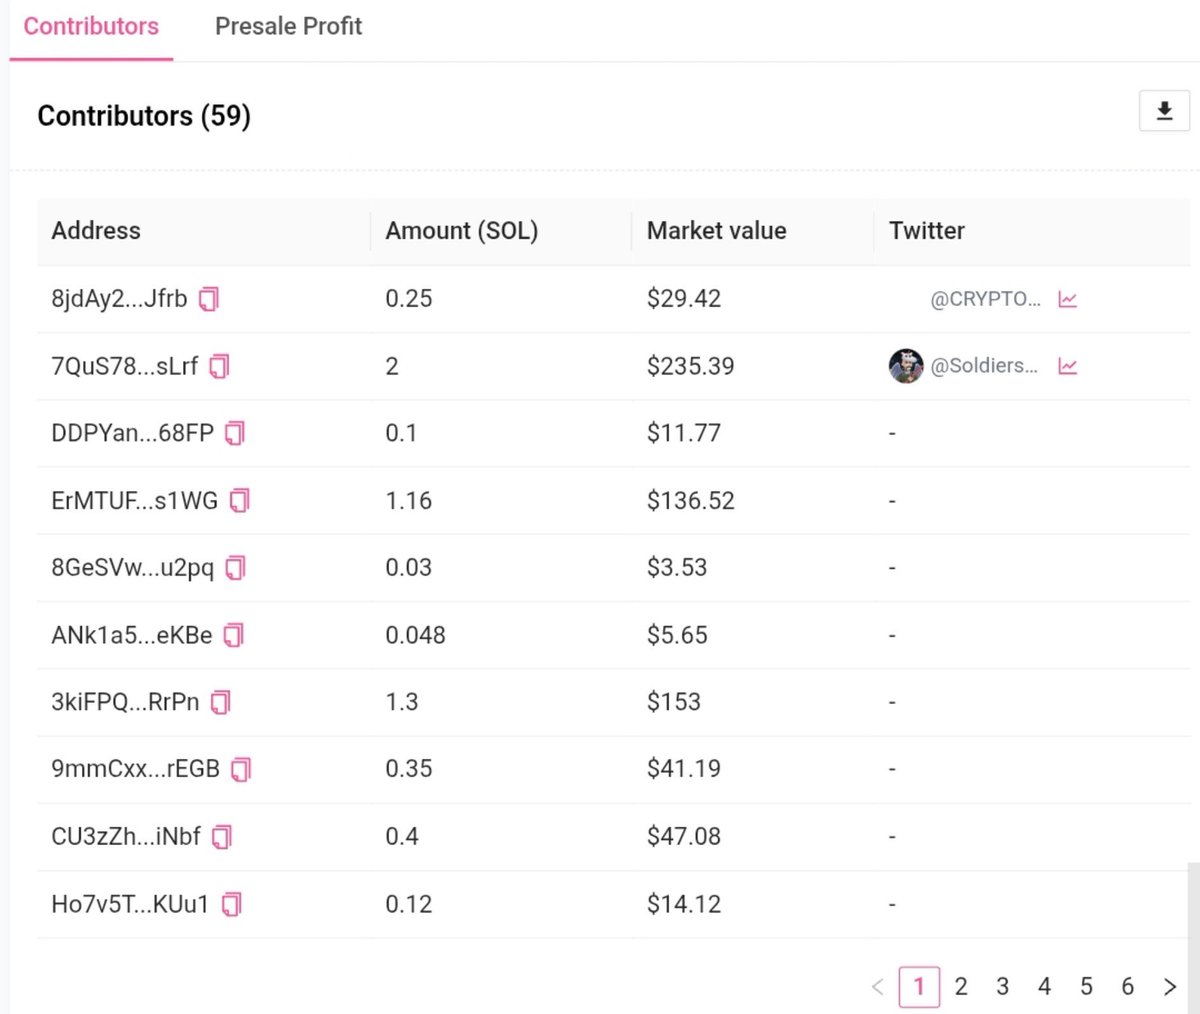
Task: Copy address 9mmCxx...rEGB
Action: (241, 769)
